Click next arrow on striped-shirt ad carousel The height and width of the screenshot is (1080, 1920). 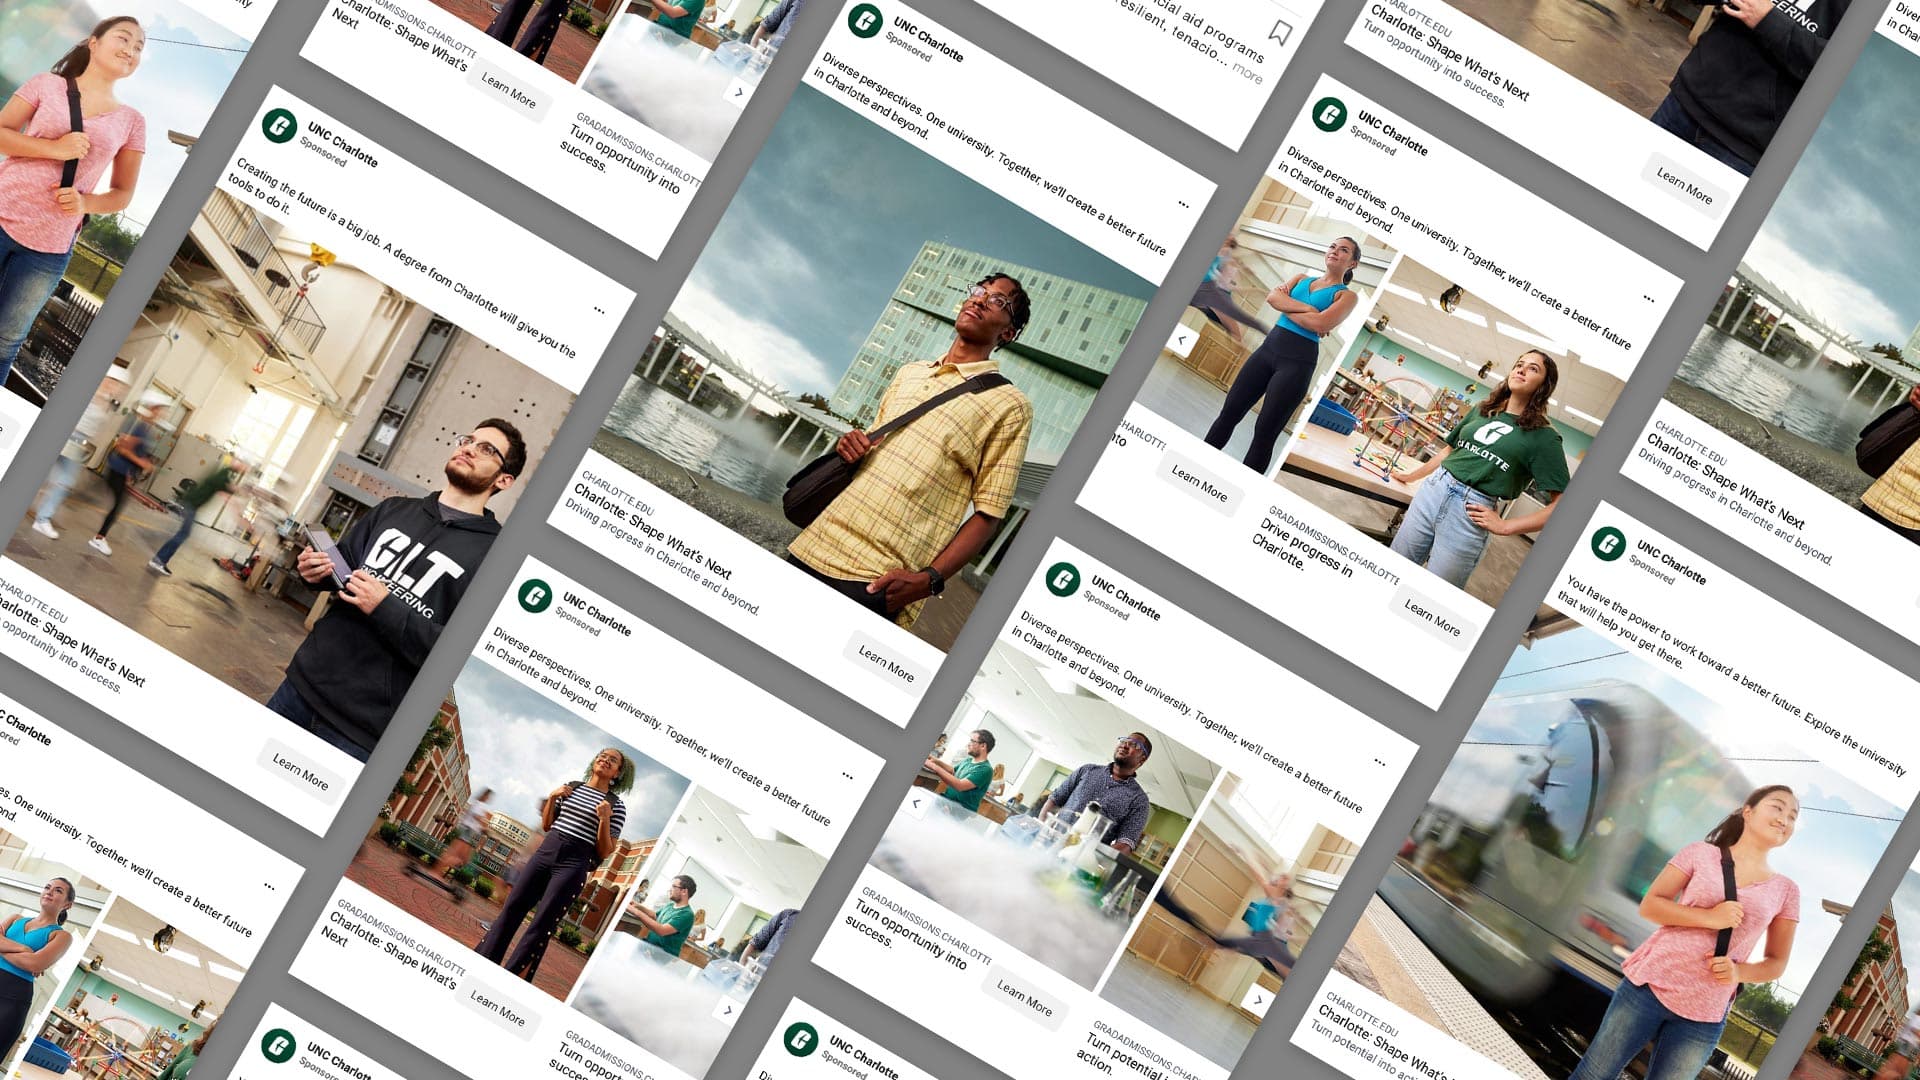pyautogui.click(x=727, y=1011)
